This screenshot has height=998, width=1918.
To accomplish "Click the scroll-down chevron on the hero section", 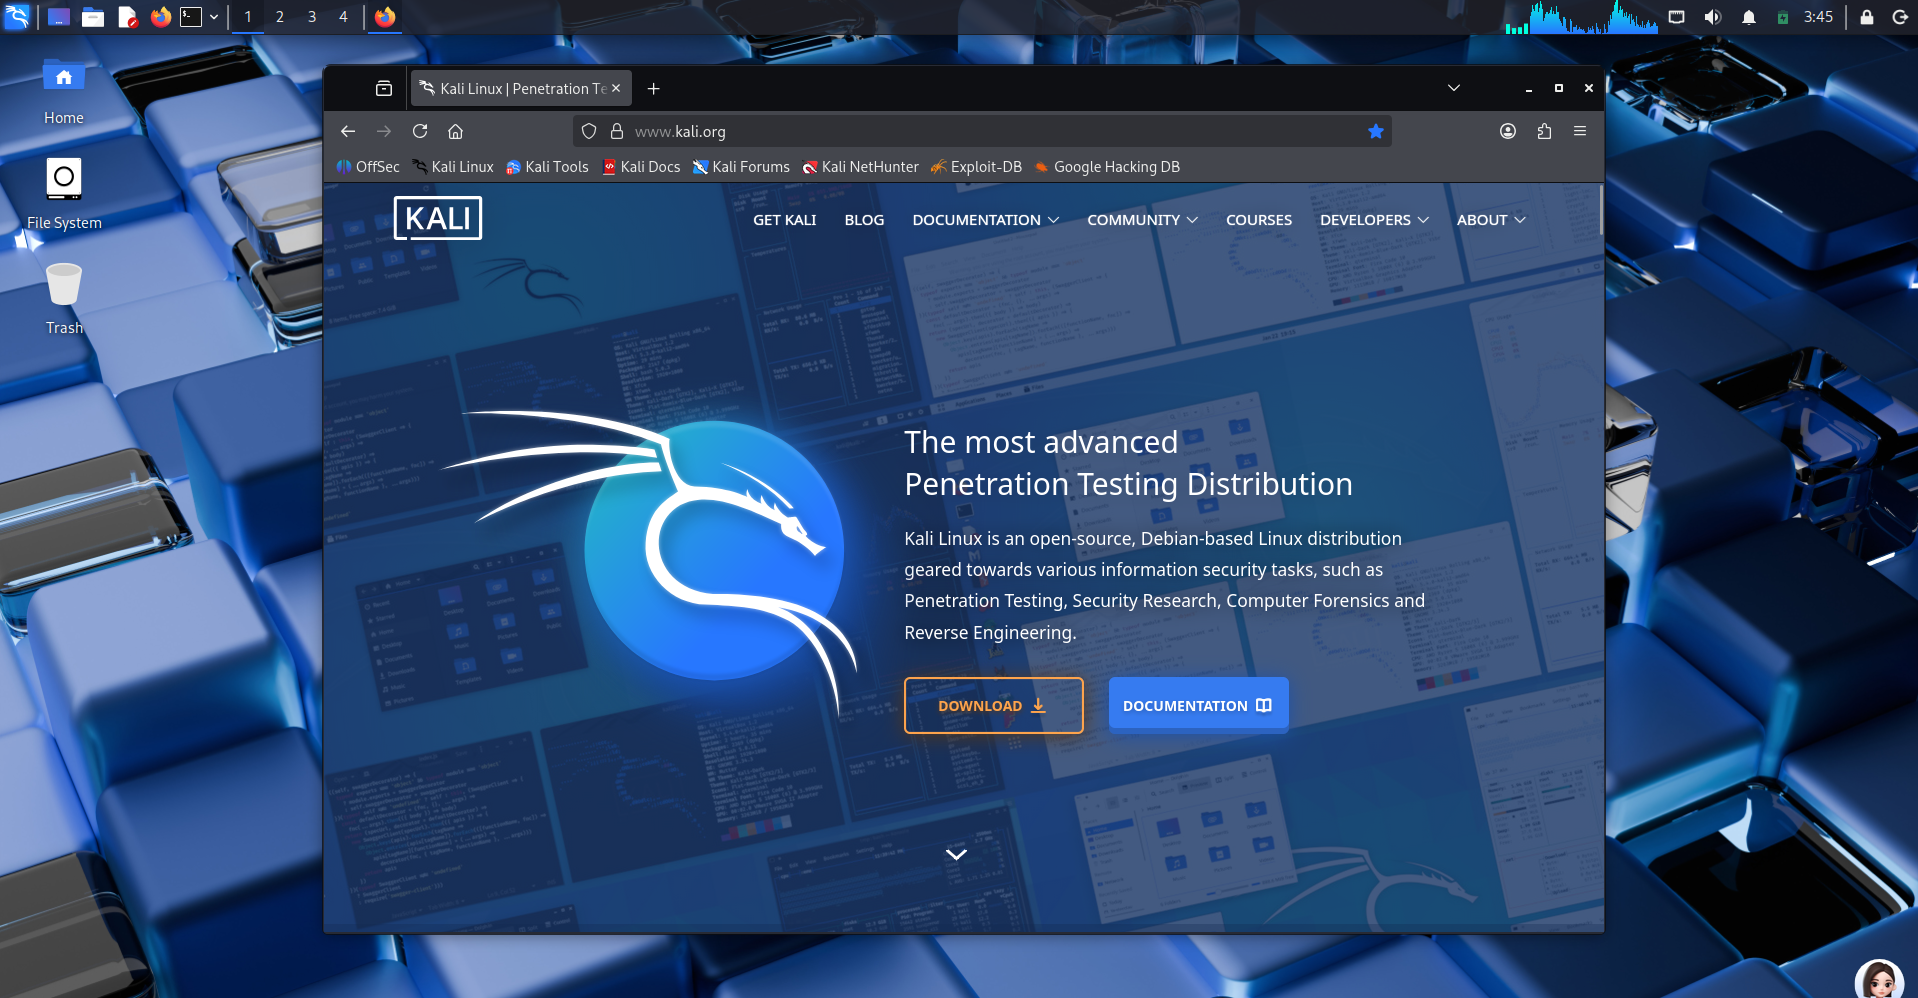I will pyautogui.click(x=956, y=854).
